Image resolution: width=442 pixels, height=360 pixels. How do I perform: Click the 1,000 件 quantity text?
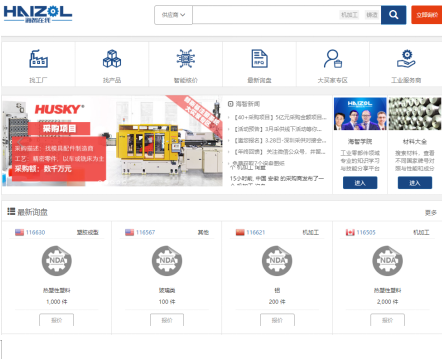point(57,302)
